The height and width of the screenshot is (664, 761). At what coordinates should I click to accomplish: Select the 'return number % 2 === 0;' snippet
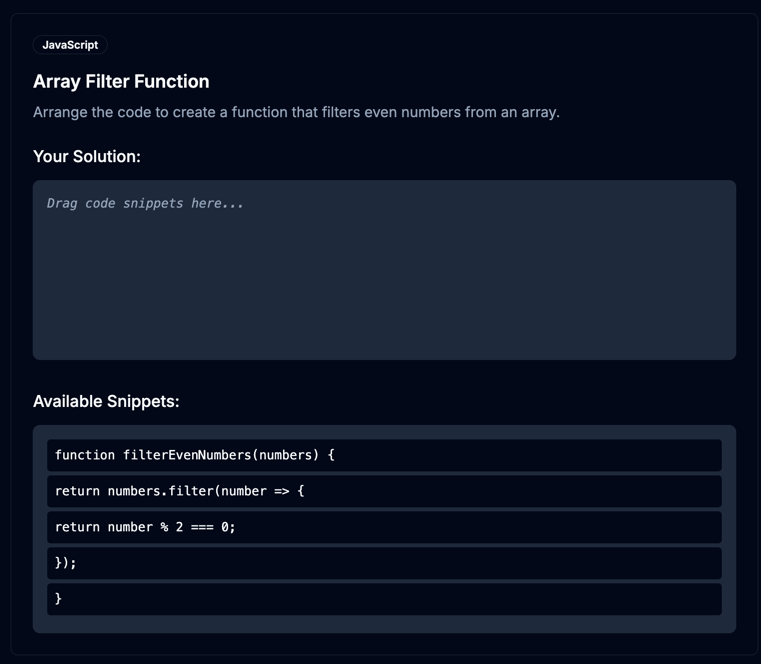coord(384,527)
